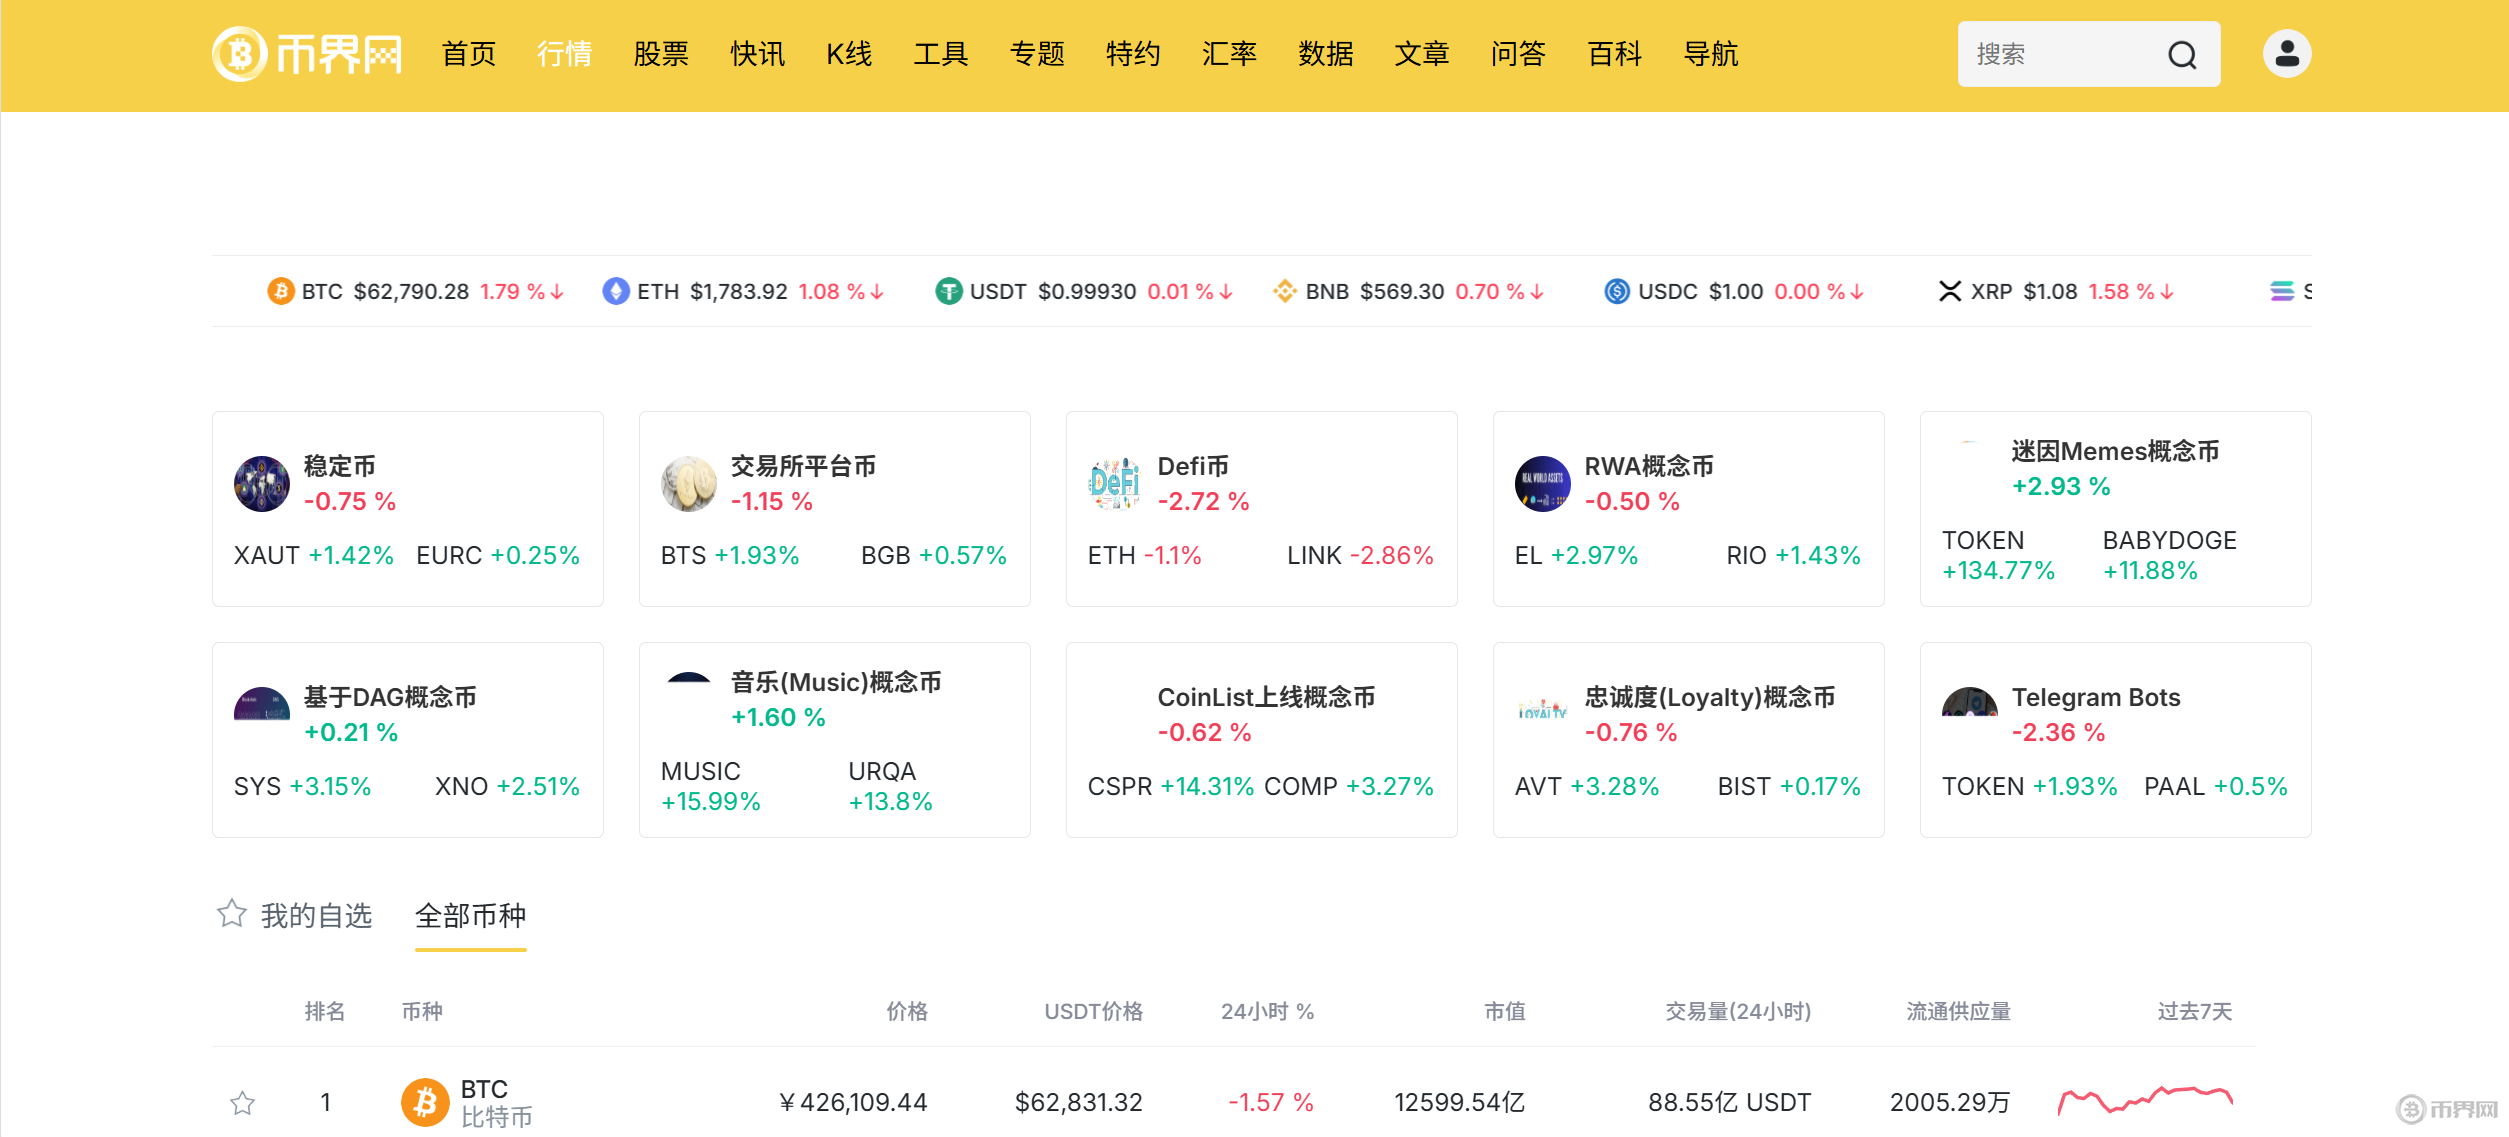The height and width of the screenshot is (1137, 2509).
Task: Click the Bitcoin icon in BTC table row
Action: coord(425,1102)
